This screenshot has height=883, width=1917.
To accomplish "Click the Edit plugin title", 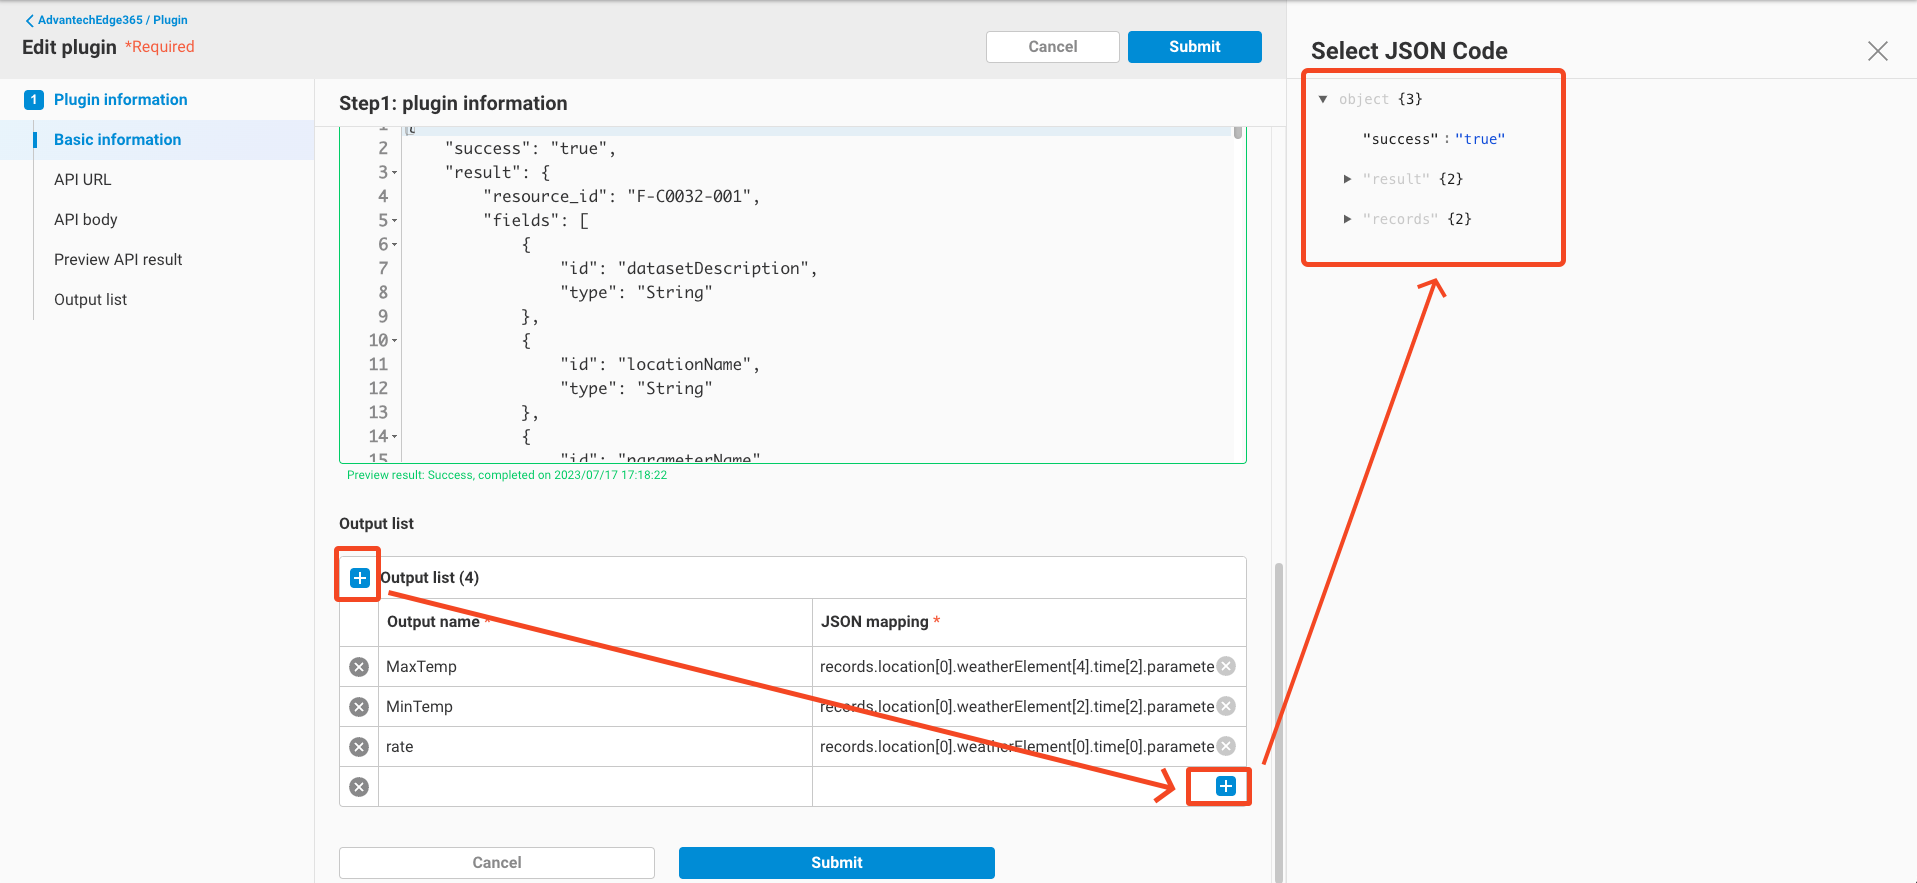I will (69, 47).
